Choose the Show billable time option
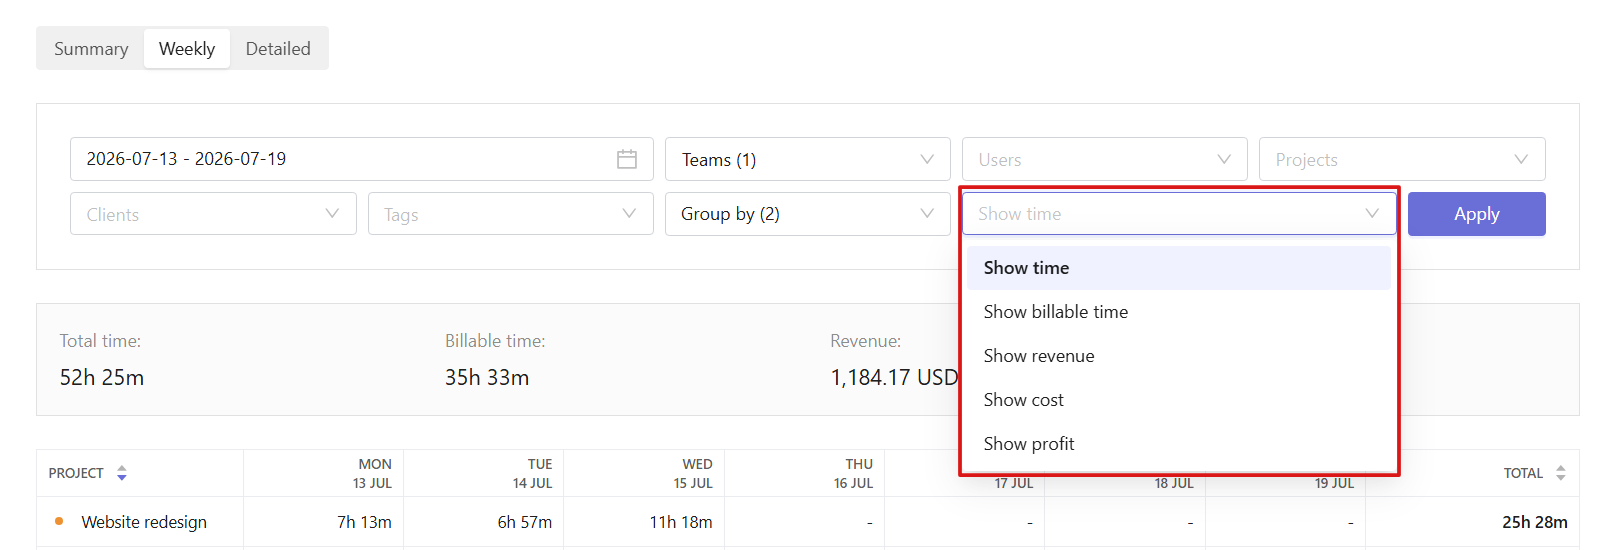Screen dimensions: 1613x550 click(1178, 312)
